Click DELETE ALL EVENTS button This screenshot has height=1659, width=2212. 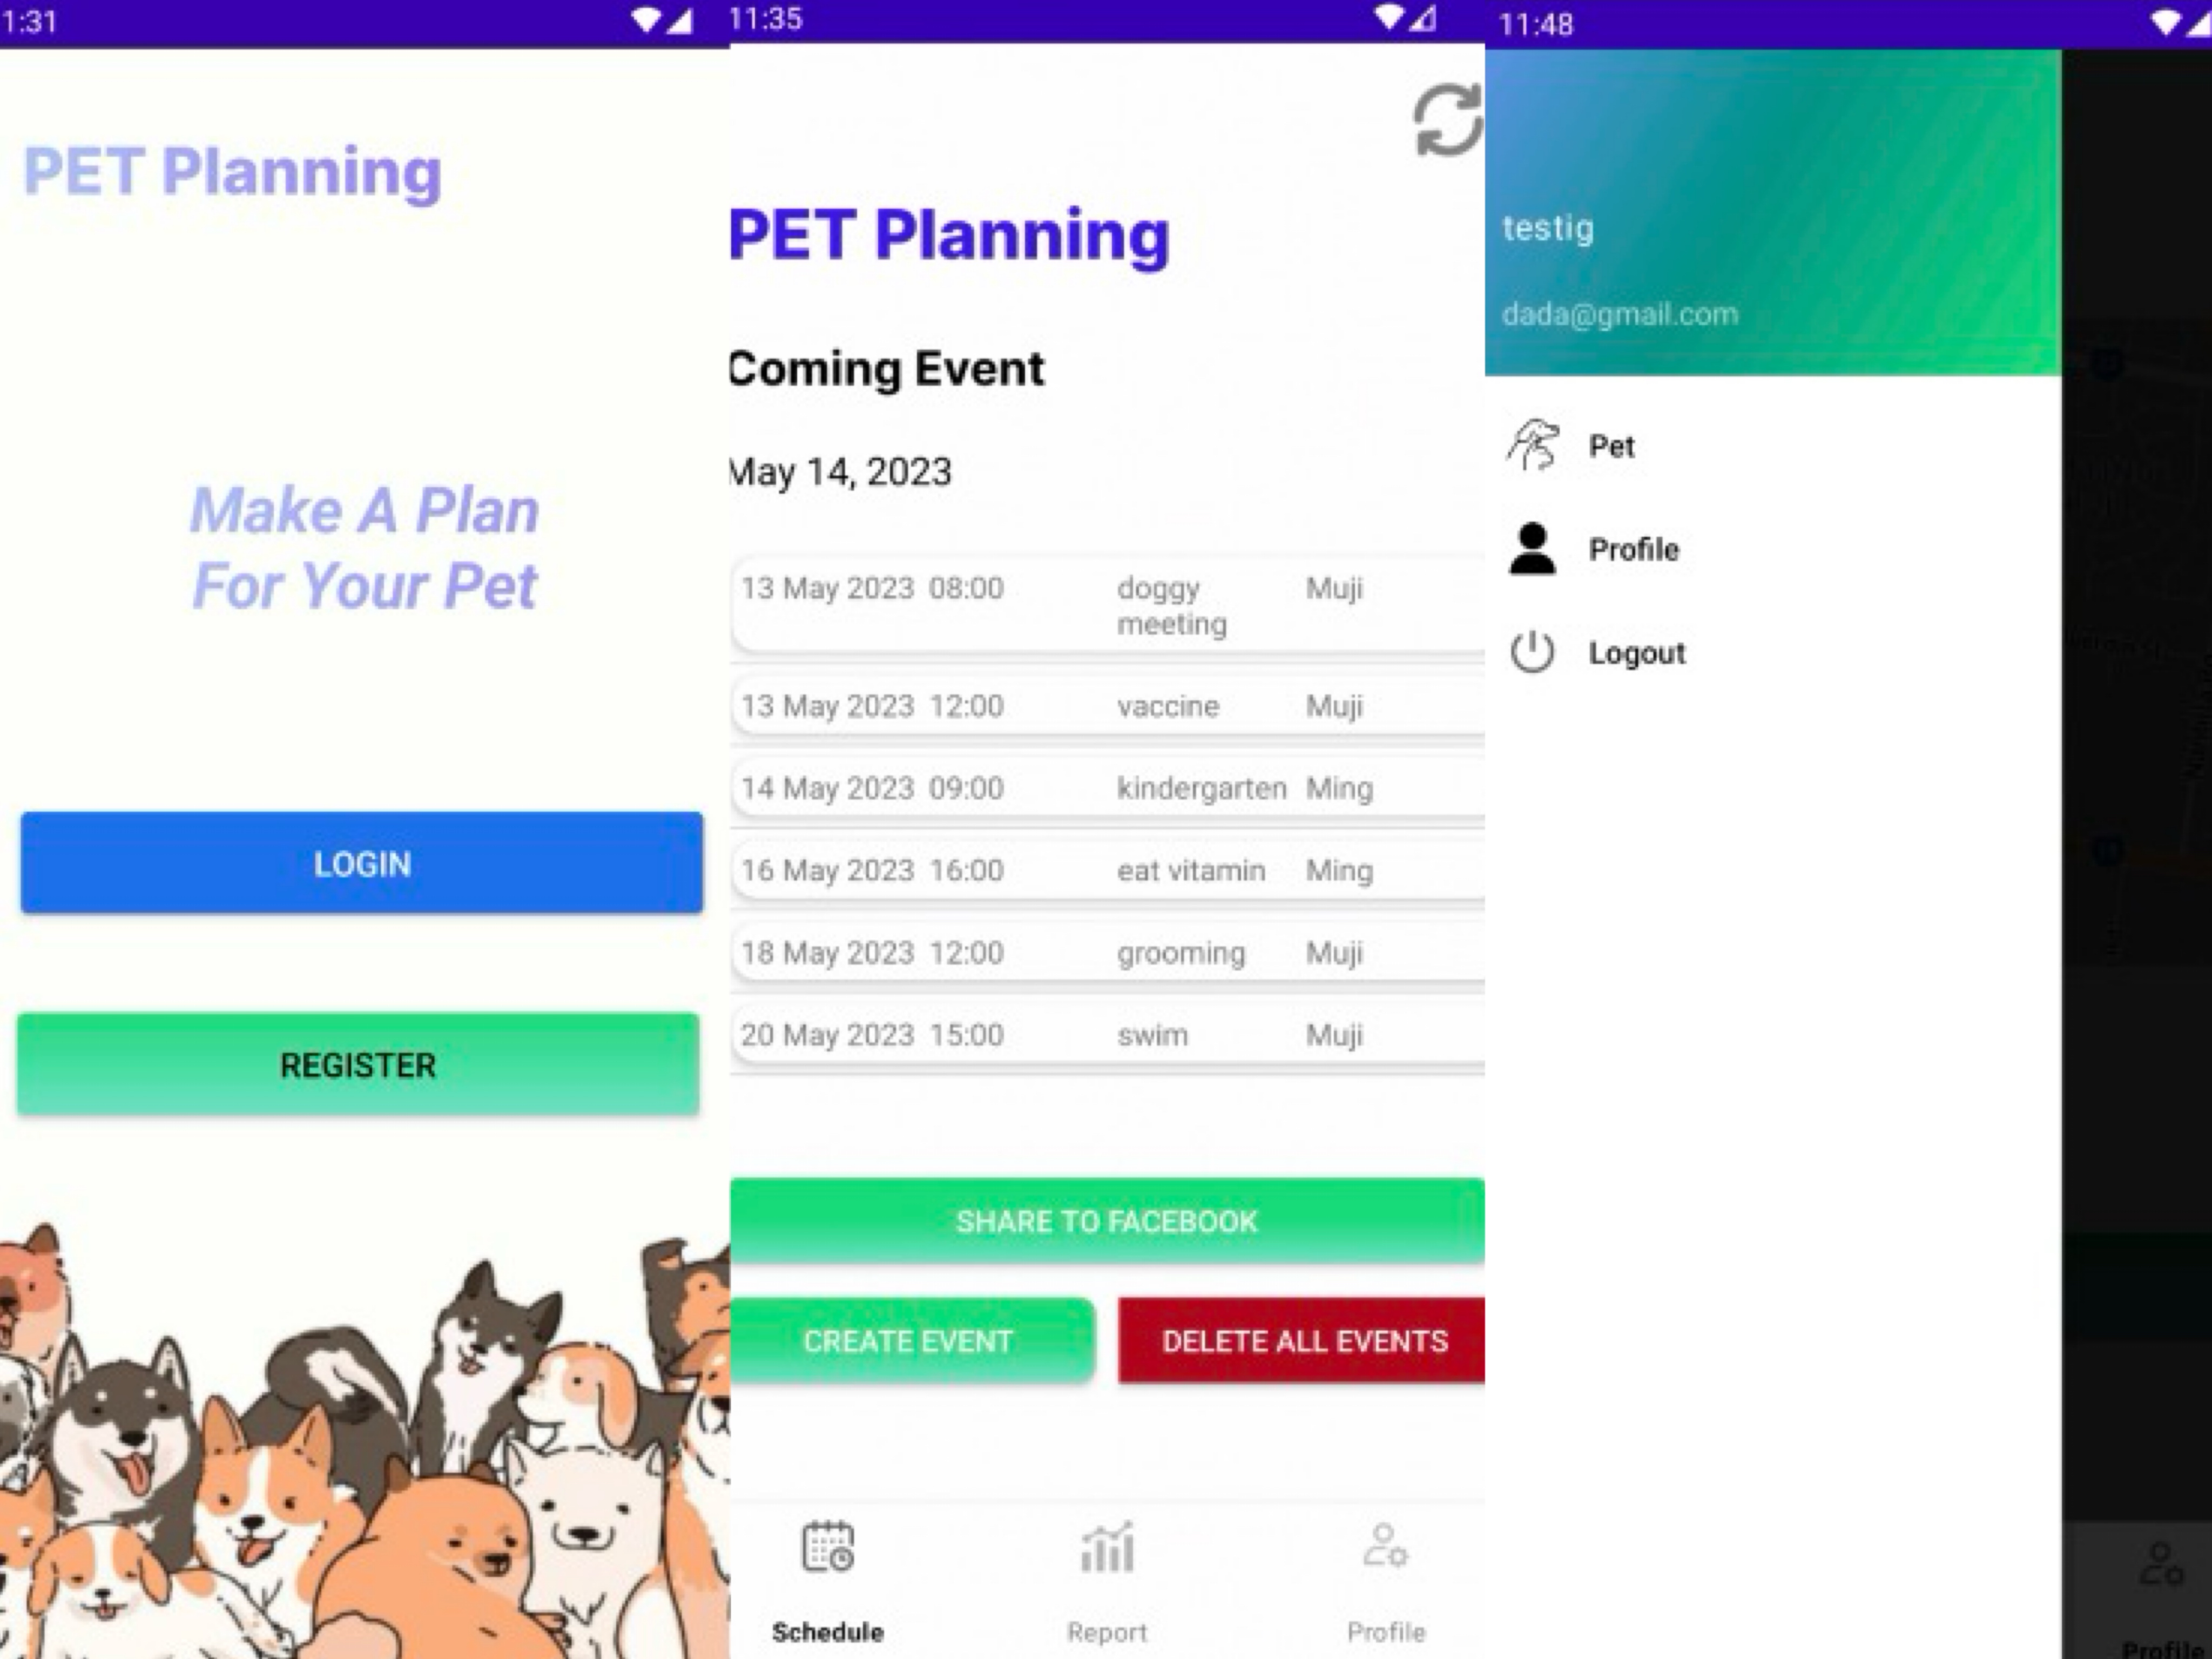click(1306, 1340)
